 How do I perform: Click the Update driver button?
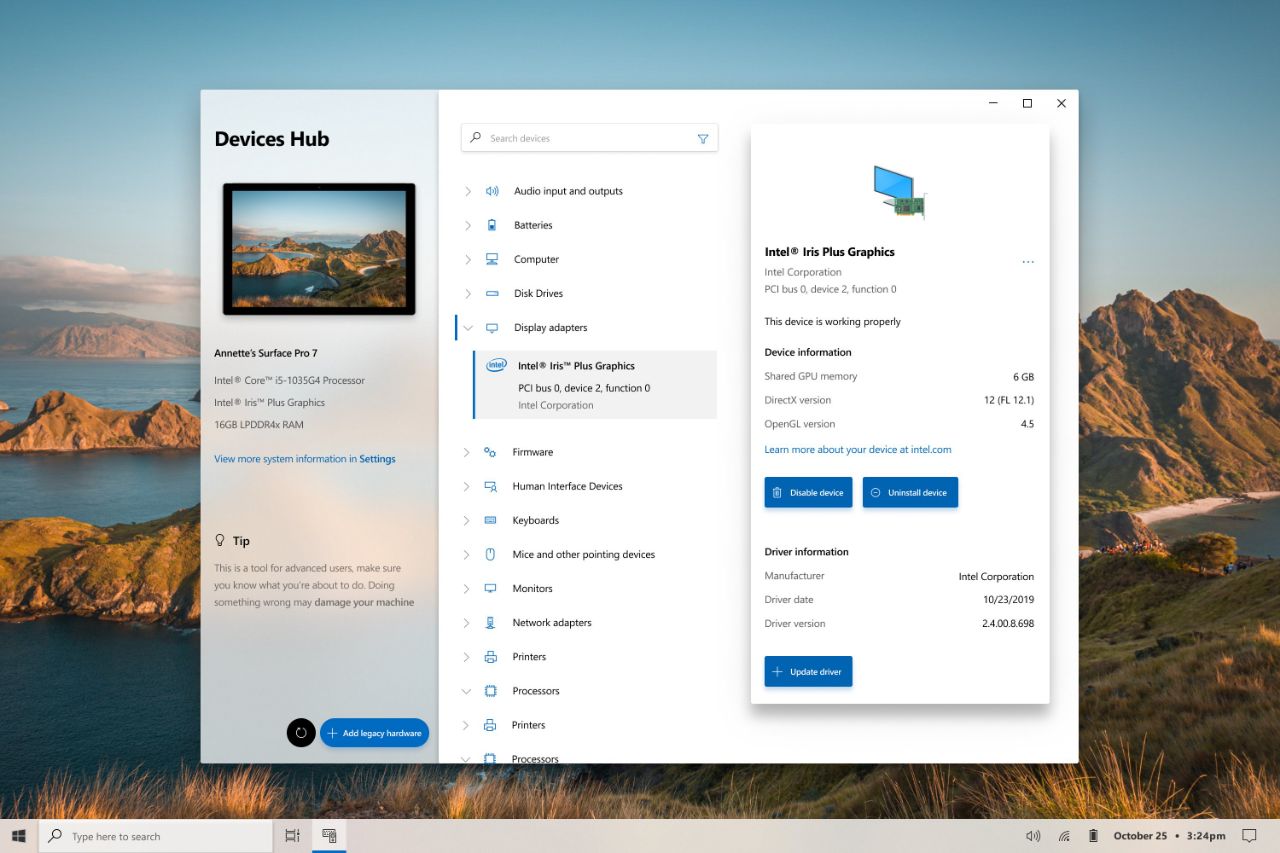click(808, 671)
